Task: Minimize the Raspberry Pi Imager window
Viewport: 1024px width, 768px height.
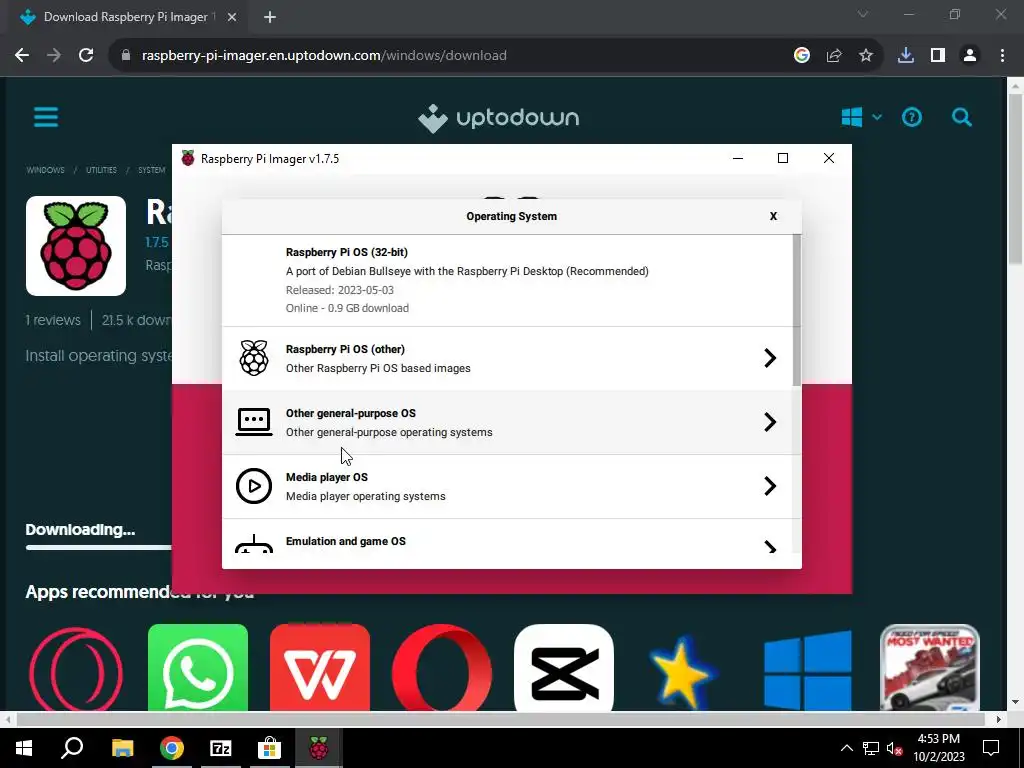Action: tap(738, 158)
